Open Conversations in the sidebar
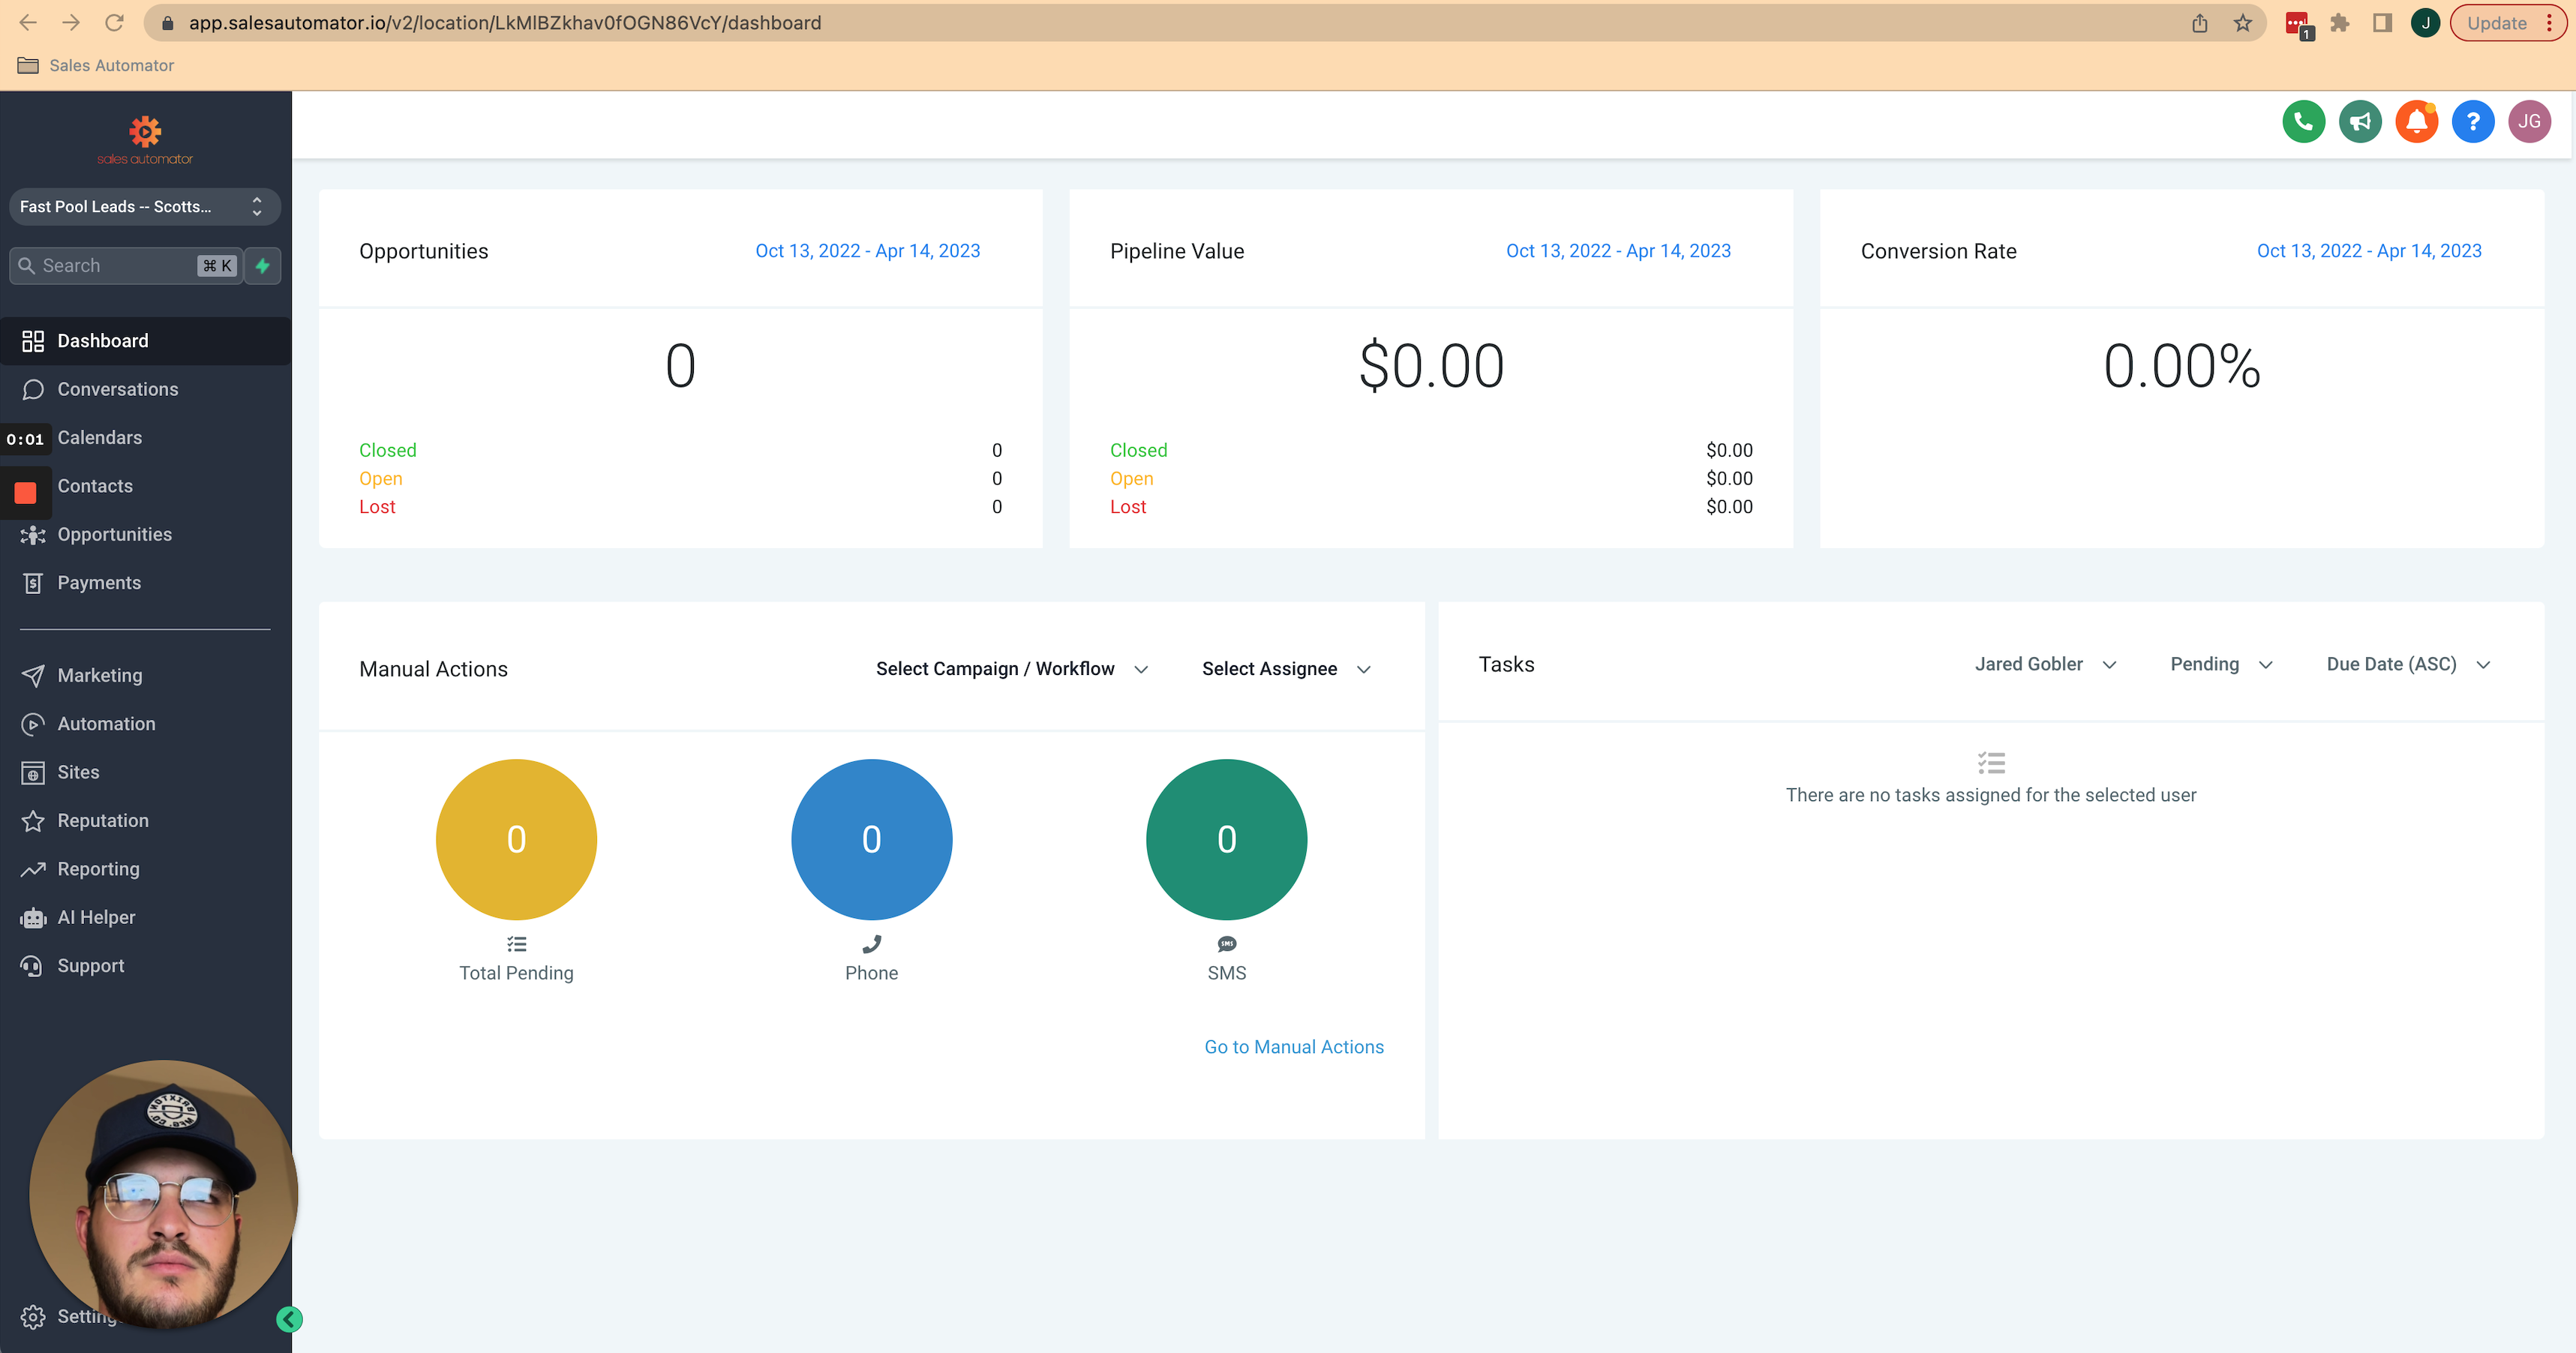This screenshot has height=1353, width=2576. point(117,389)
